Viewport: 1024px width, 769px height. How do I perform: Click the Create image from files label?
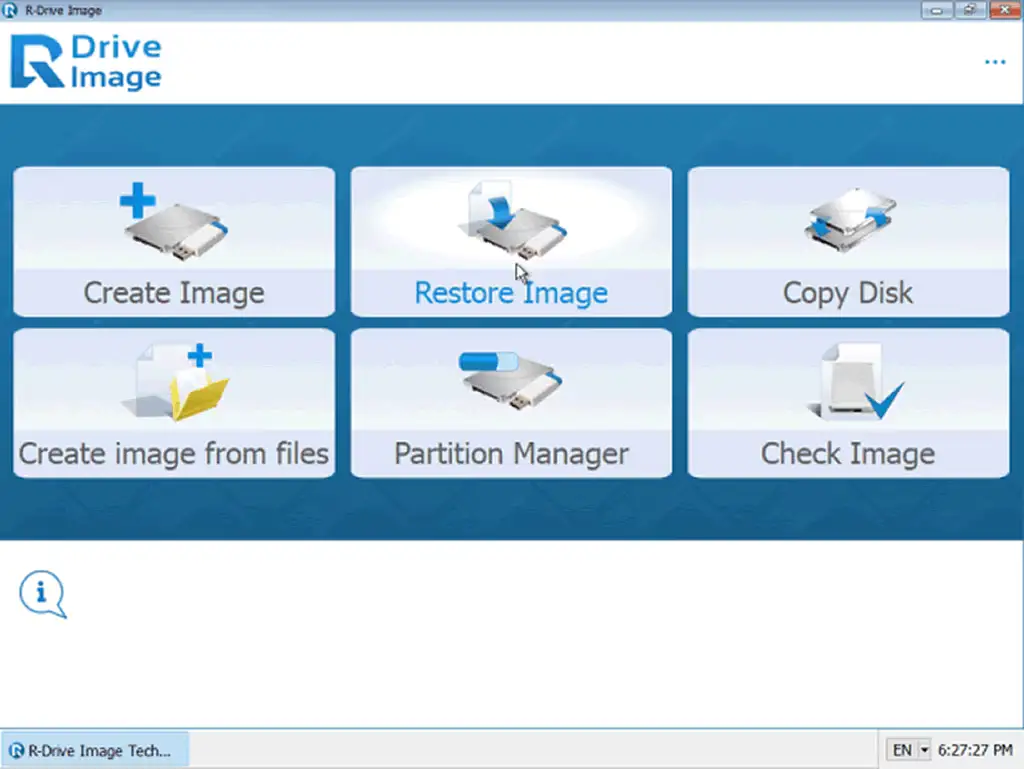[x=173, y=453]
